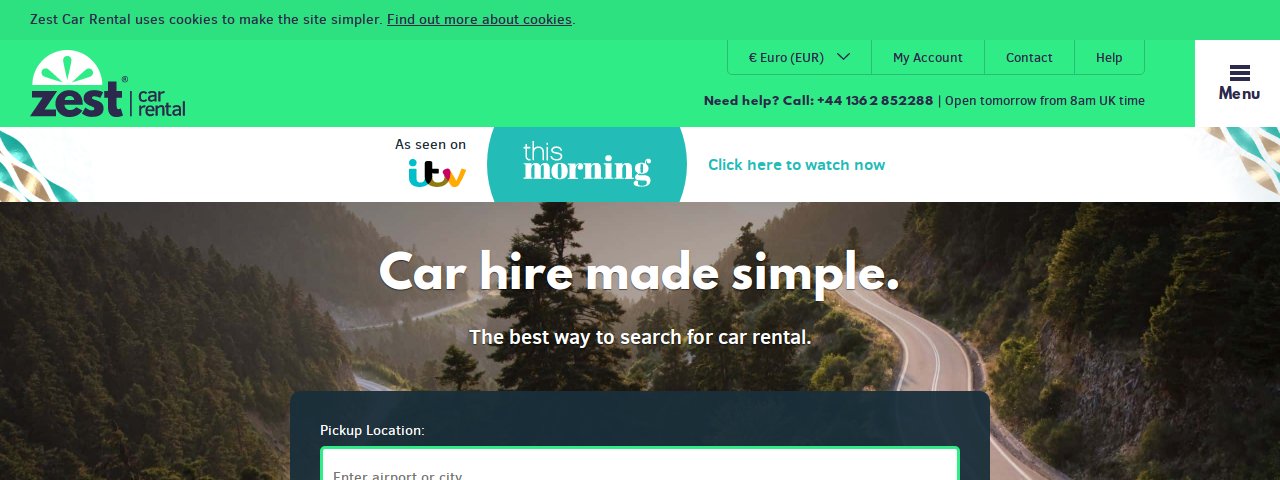Image resolution: width=1280 pixels, height=480 pixels.
Task: Click the chevron arrow beside Euro (EUR)
Action: [x=843, y=57]
